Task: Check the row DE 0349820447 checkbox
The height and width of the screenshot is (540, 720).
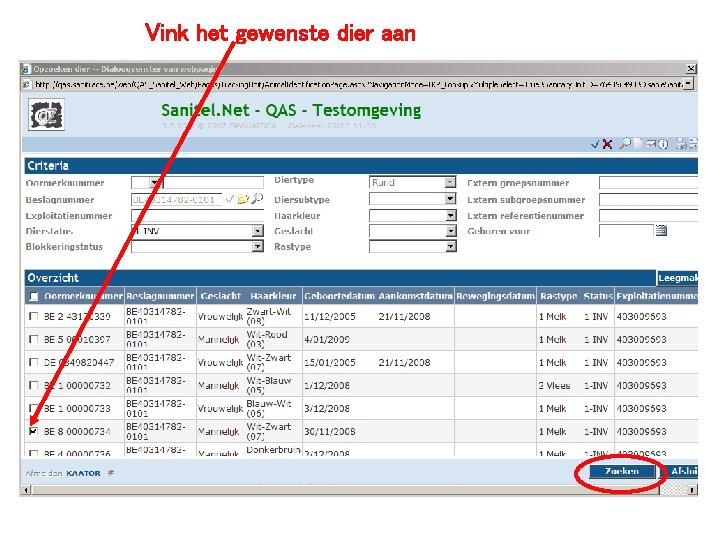Action: [x=33, y=362]
